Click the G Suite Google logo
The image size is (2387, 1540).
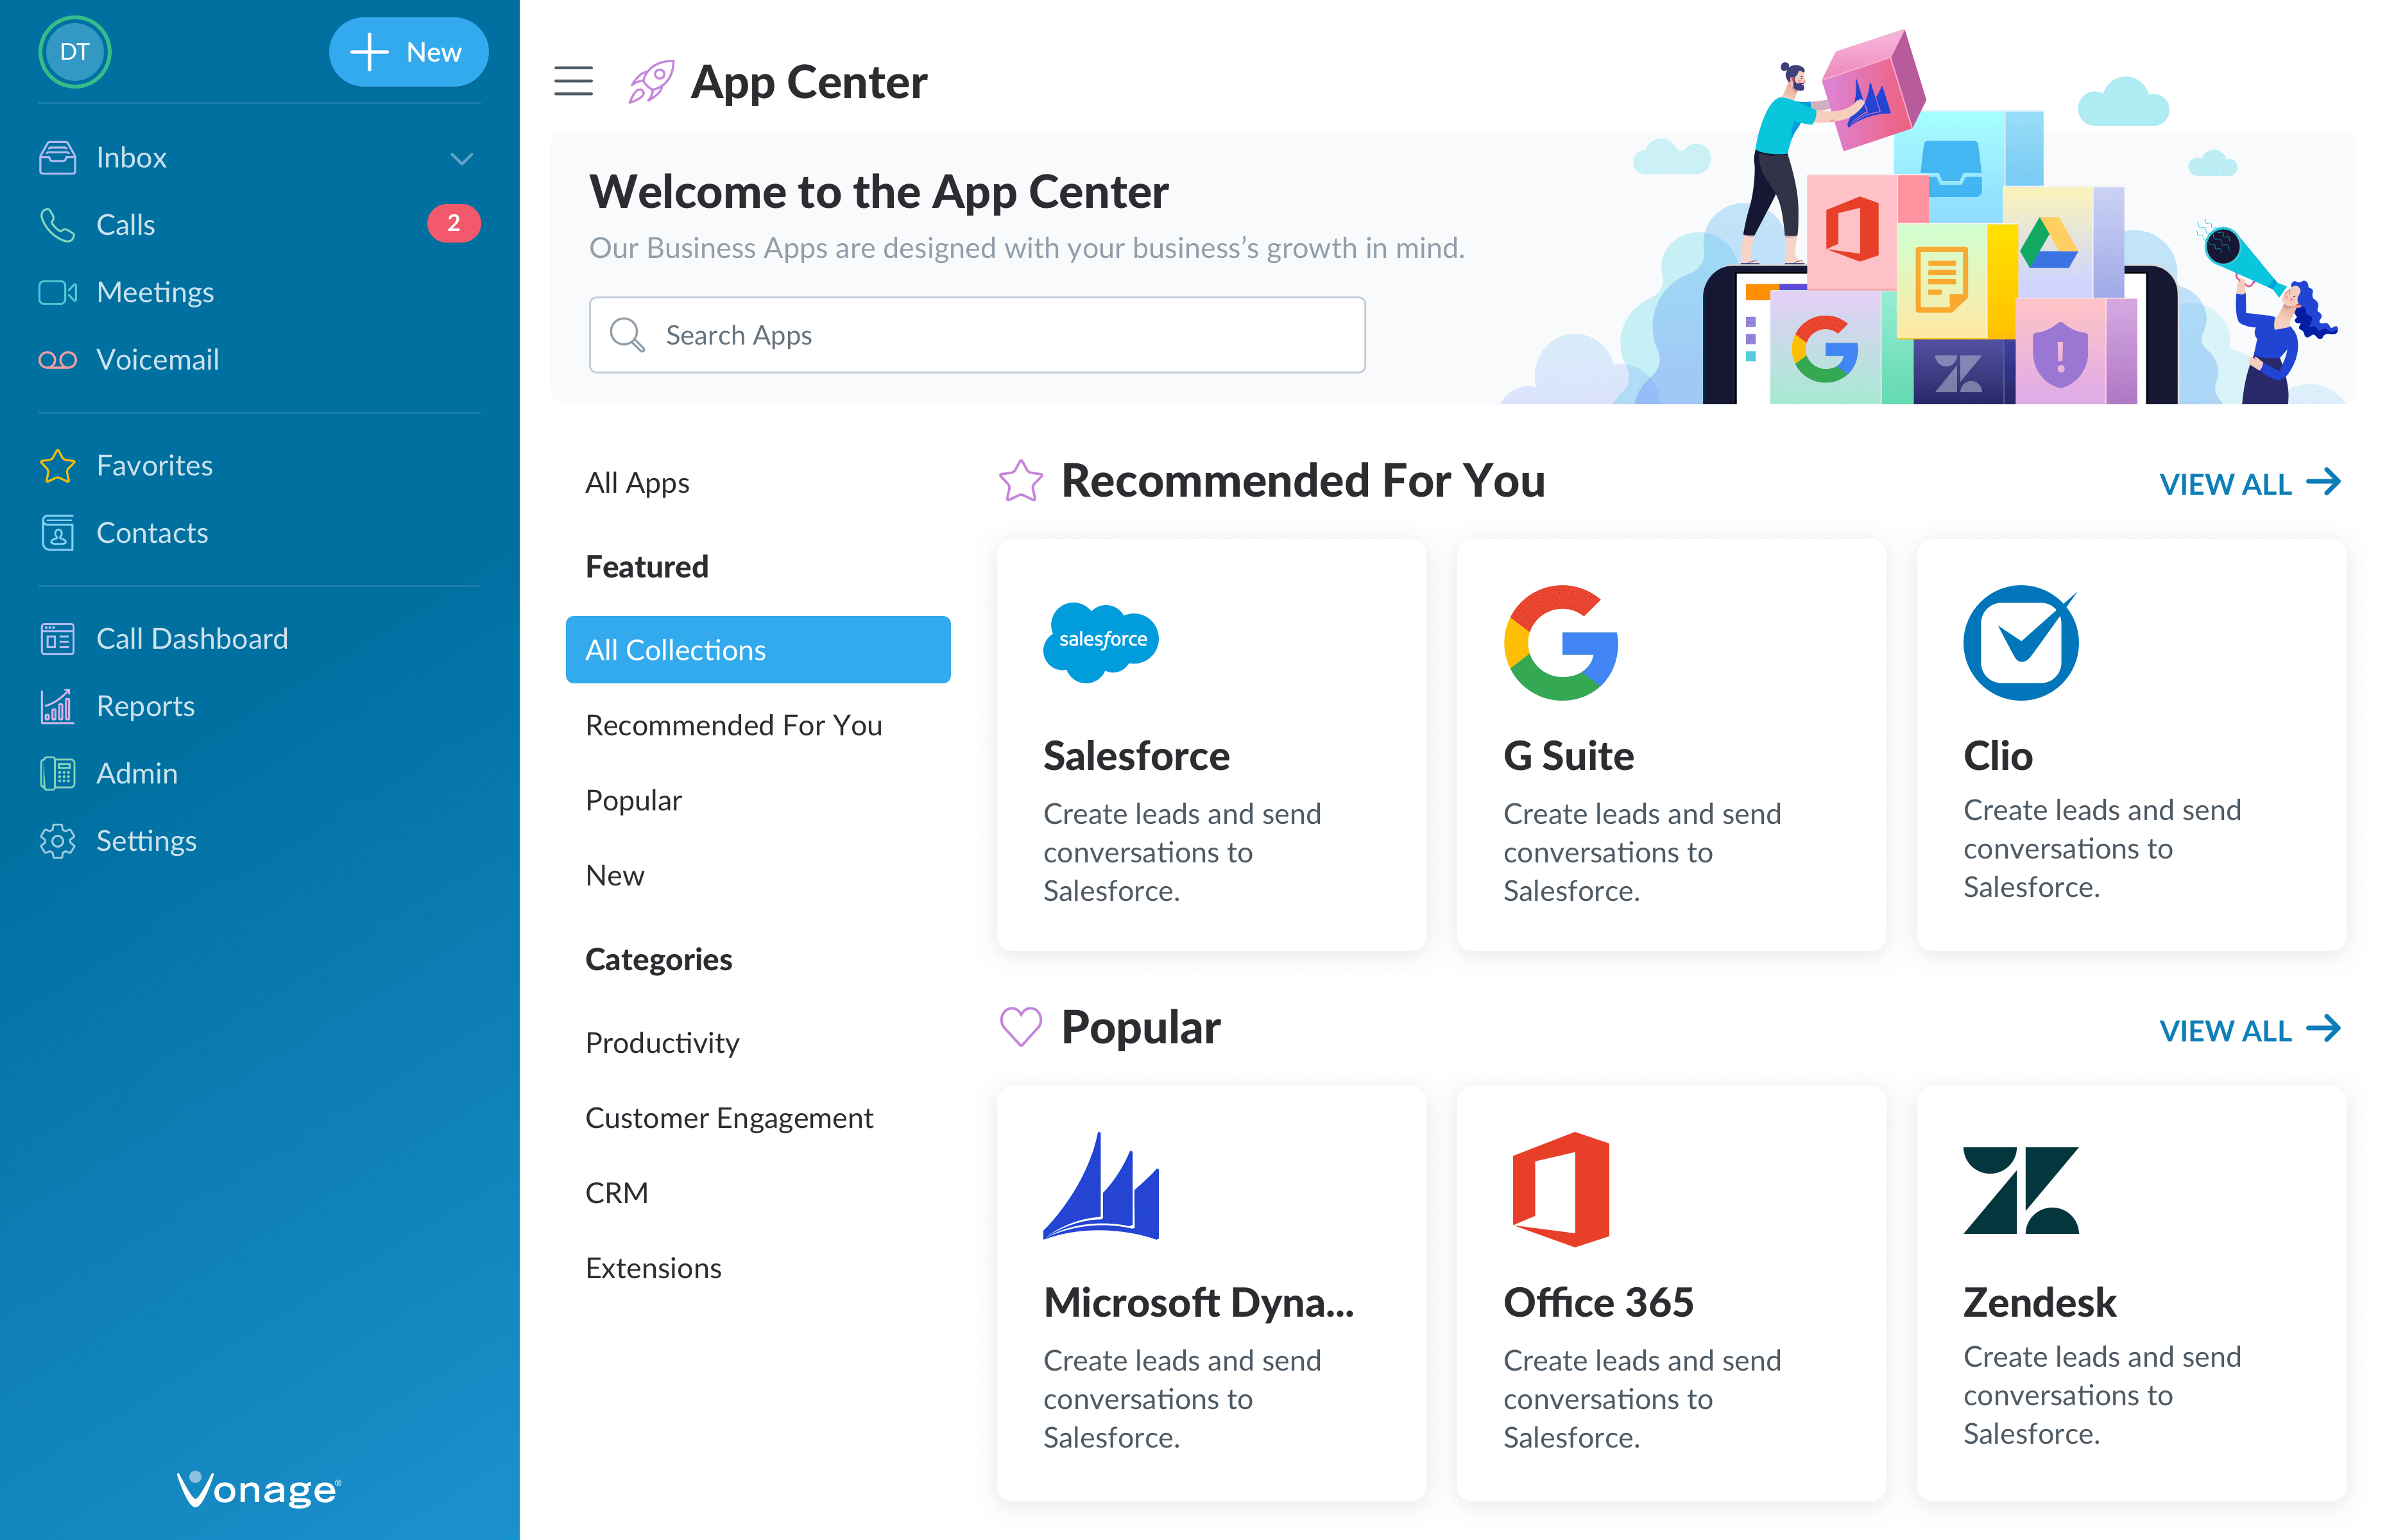(x=1561, y=643)
